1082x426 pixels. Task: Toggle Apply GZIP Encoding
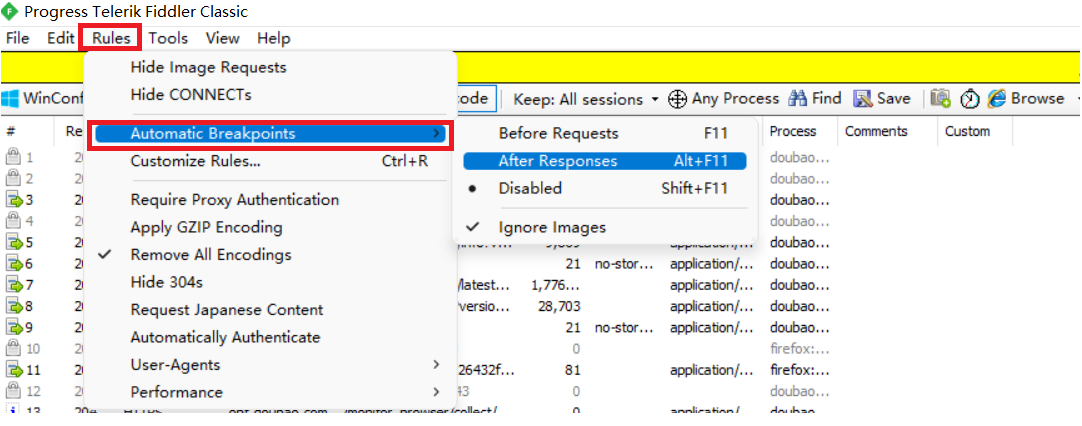pos(270,227)
